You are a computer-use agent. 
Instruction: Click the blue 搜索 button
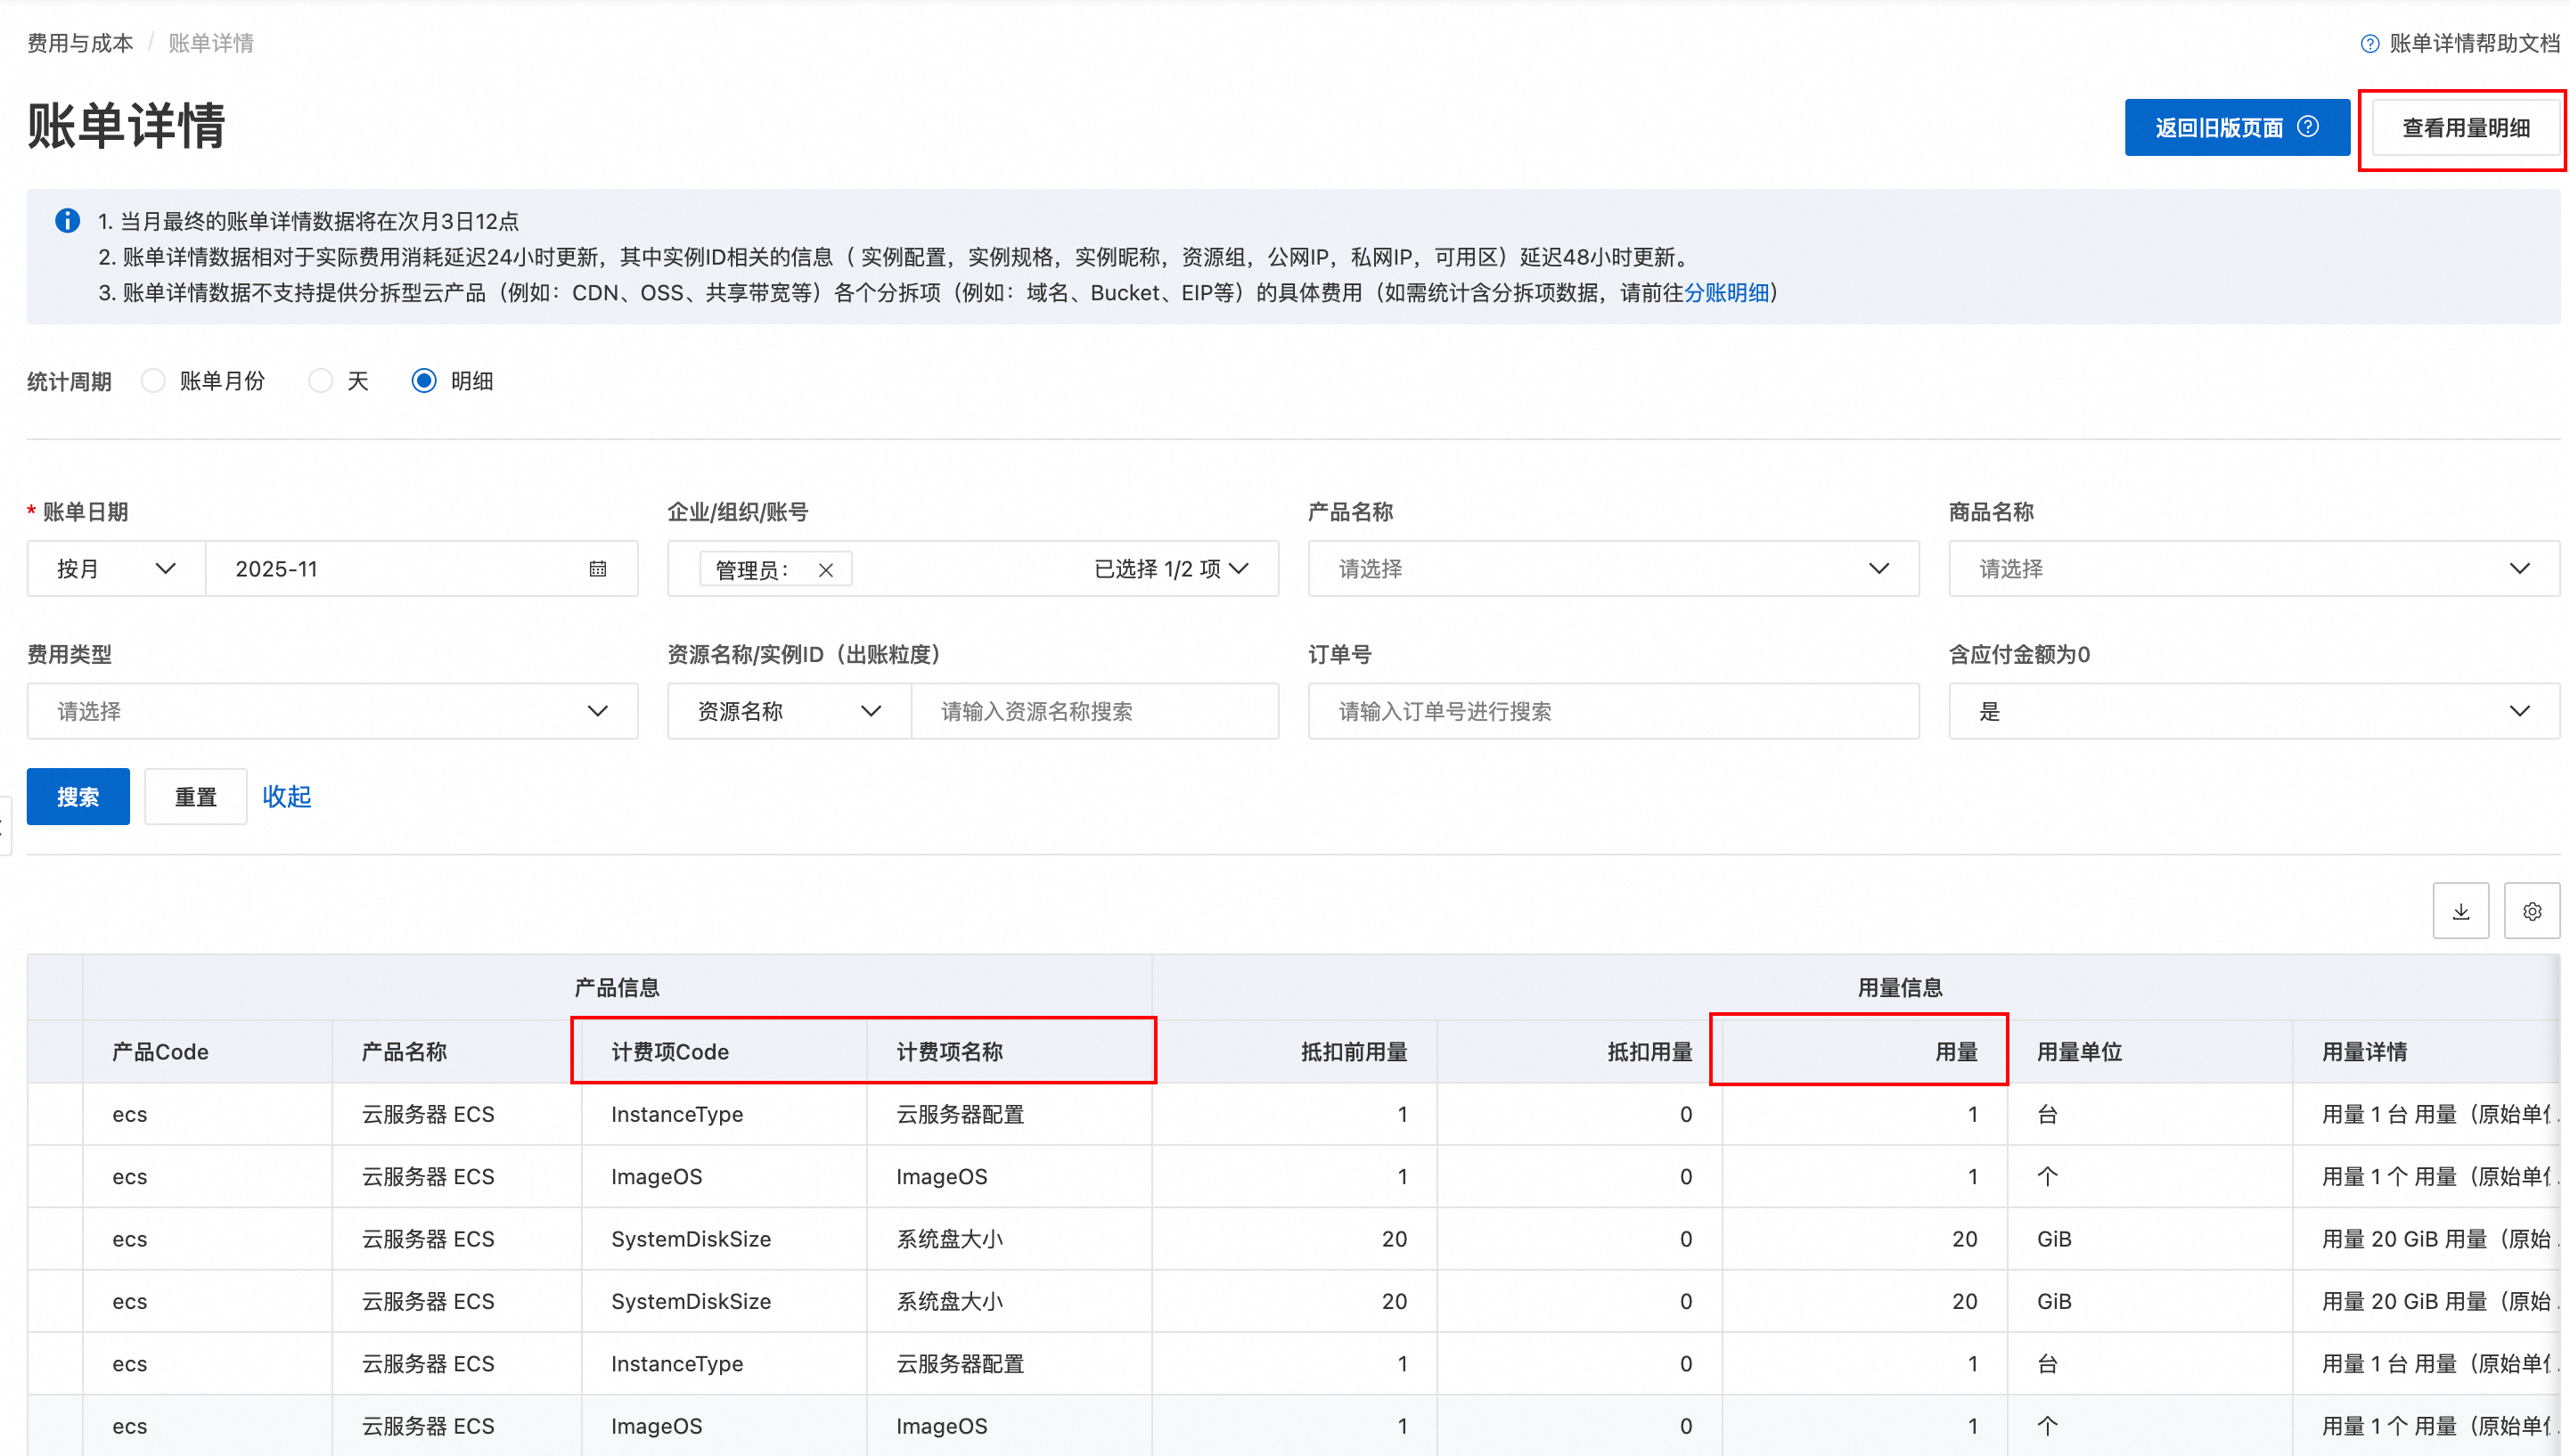coord(78,797)
